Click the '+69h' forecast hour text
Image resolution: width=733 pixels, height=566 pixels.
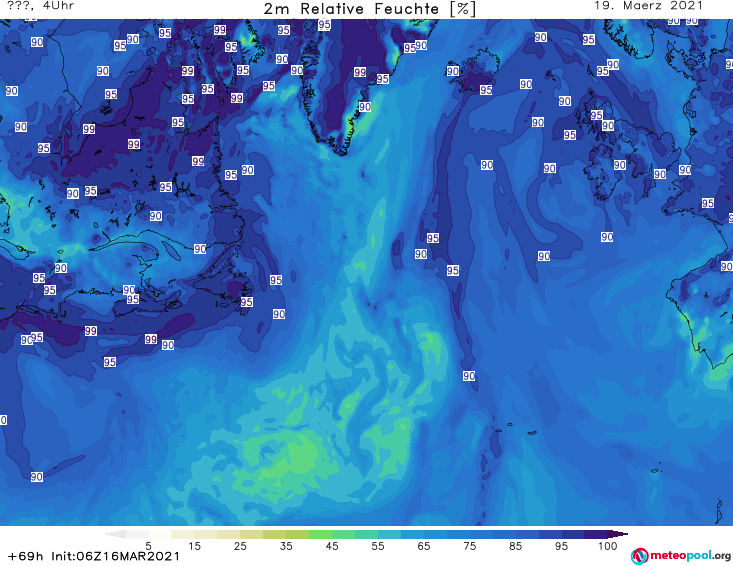[x=26, y=556]
